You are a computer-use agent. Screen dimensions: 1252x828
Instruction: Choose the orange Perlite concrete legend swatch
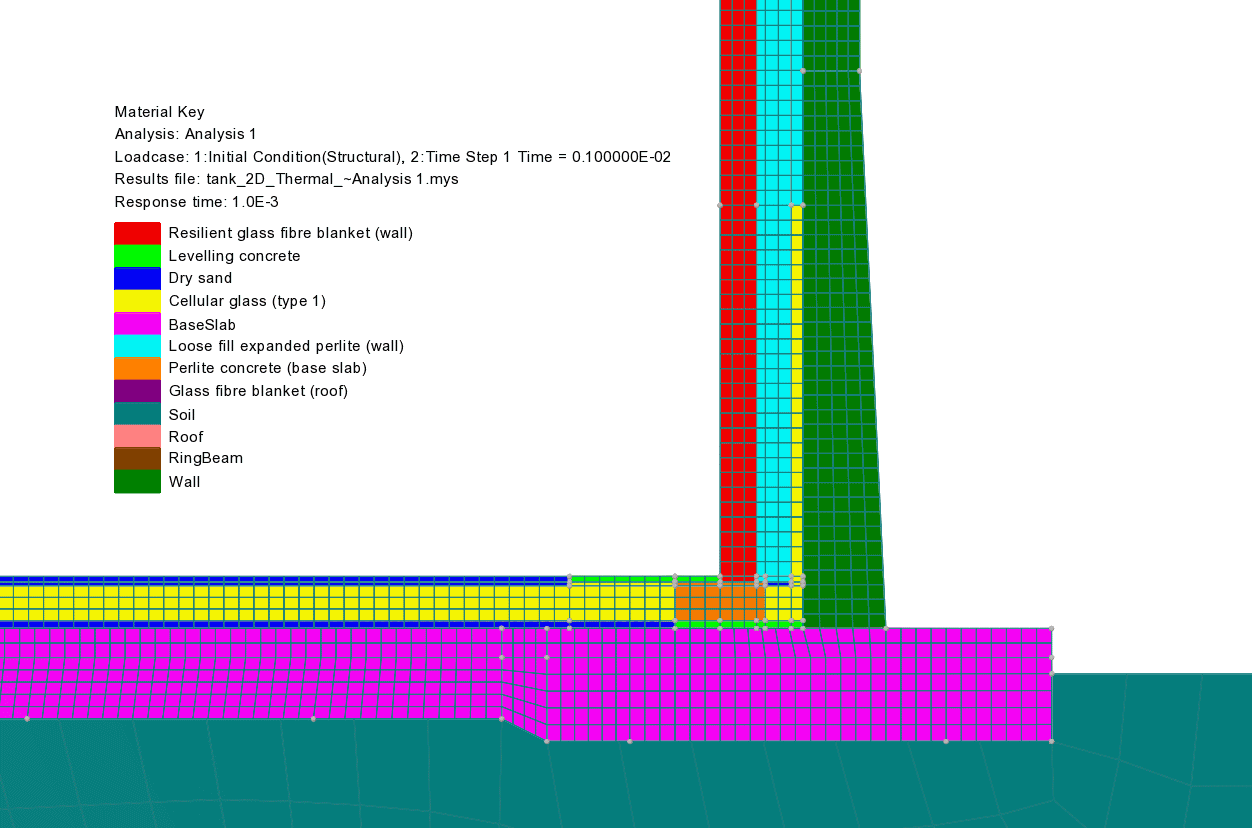(137, 368)
